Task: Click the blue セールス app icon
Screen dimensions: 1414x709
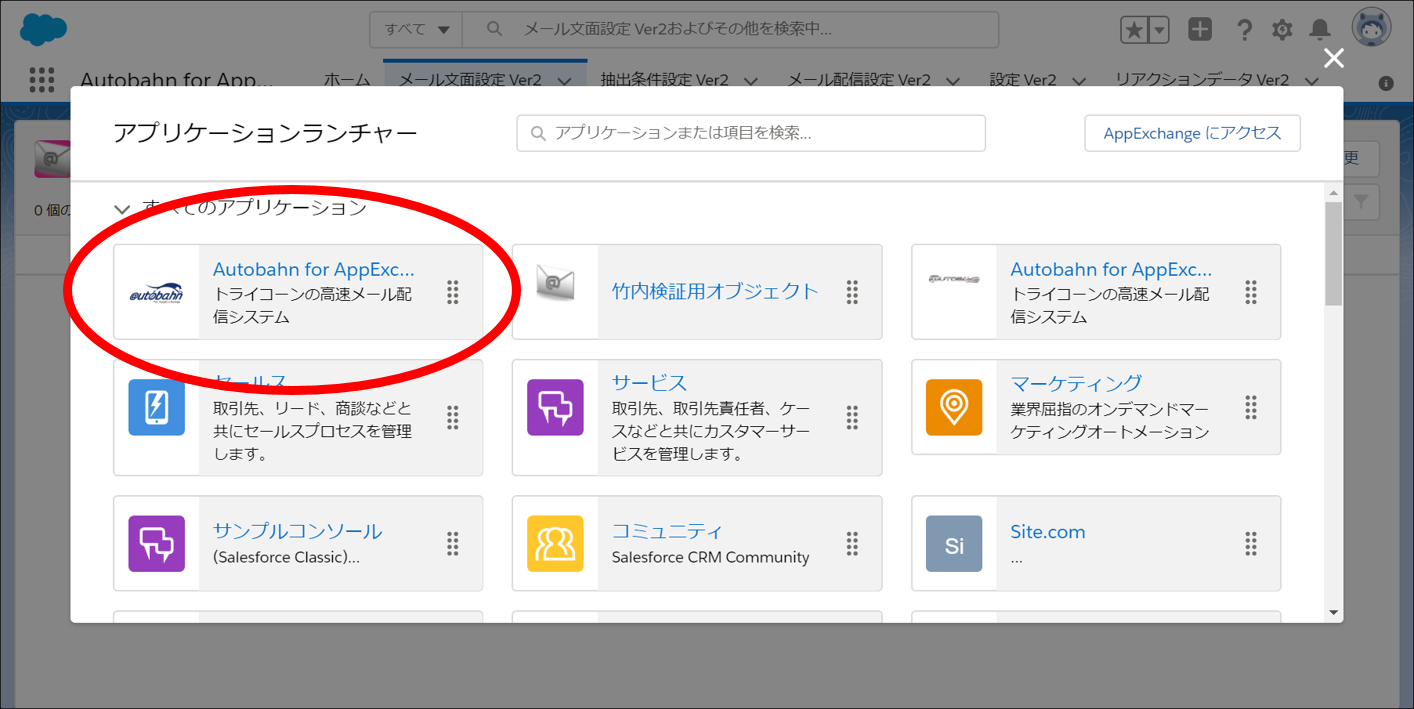Action: click(x=156, y=407)
